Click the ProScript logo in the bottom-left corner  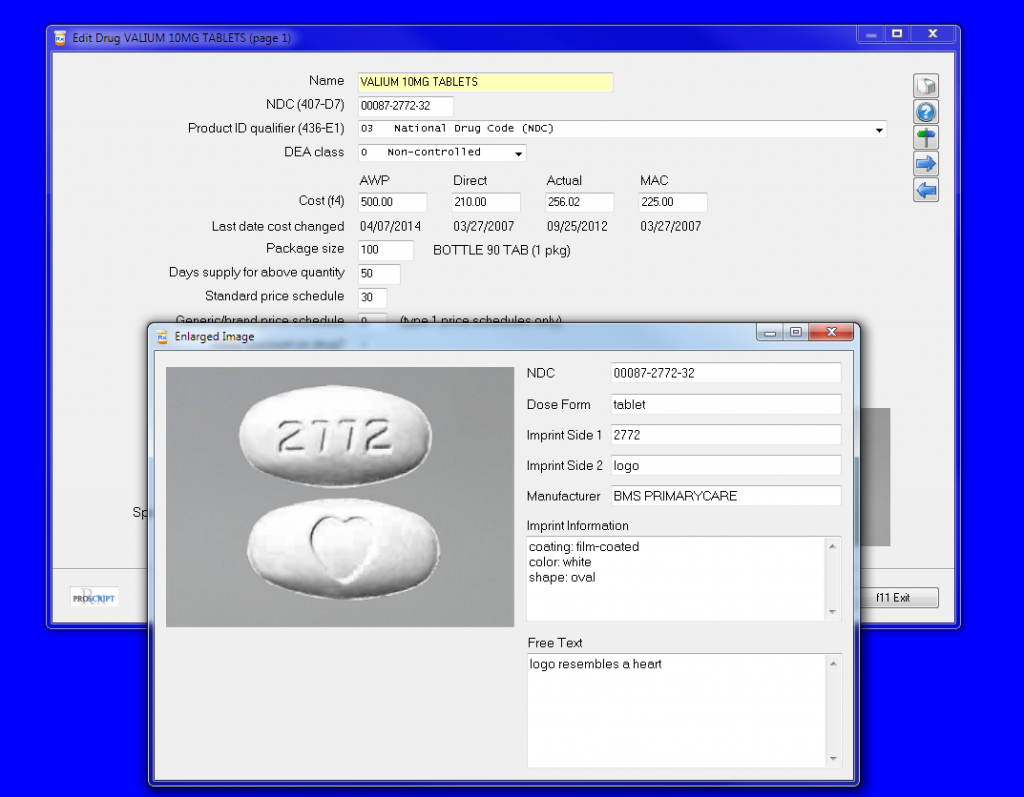click(x=94, y=597)
